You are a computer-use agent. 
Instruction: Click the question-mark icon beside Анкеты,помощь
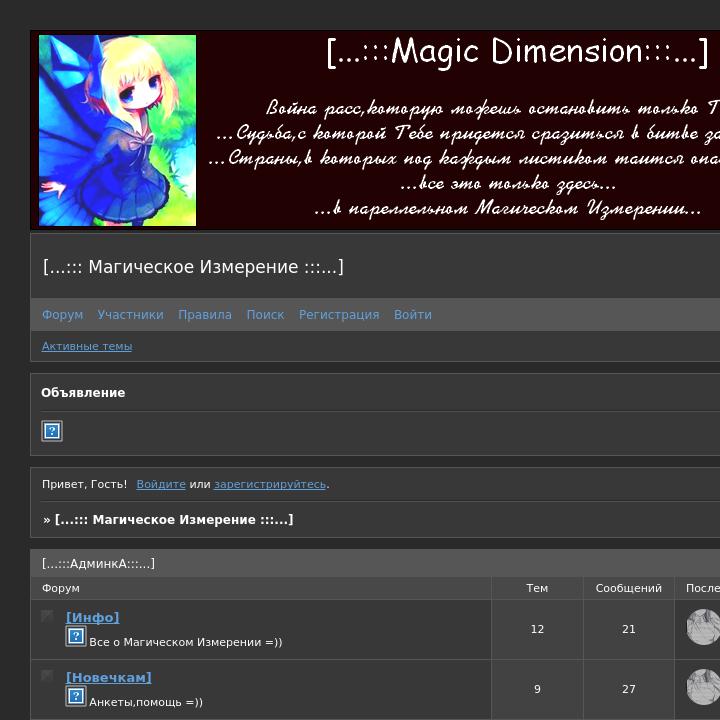76,696
